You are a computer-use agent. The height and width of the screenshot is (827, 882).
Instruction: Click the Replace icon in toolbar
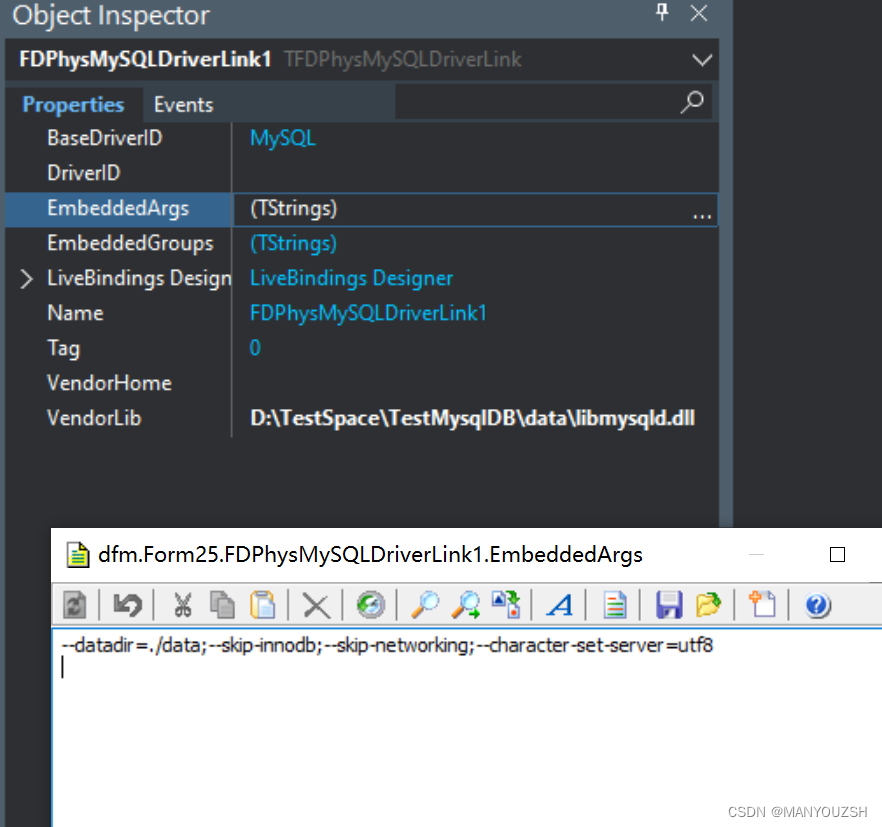(x=506, y=605)
